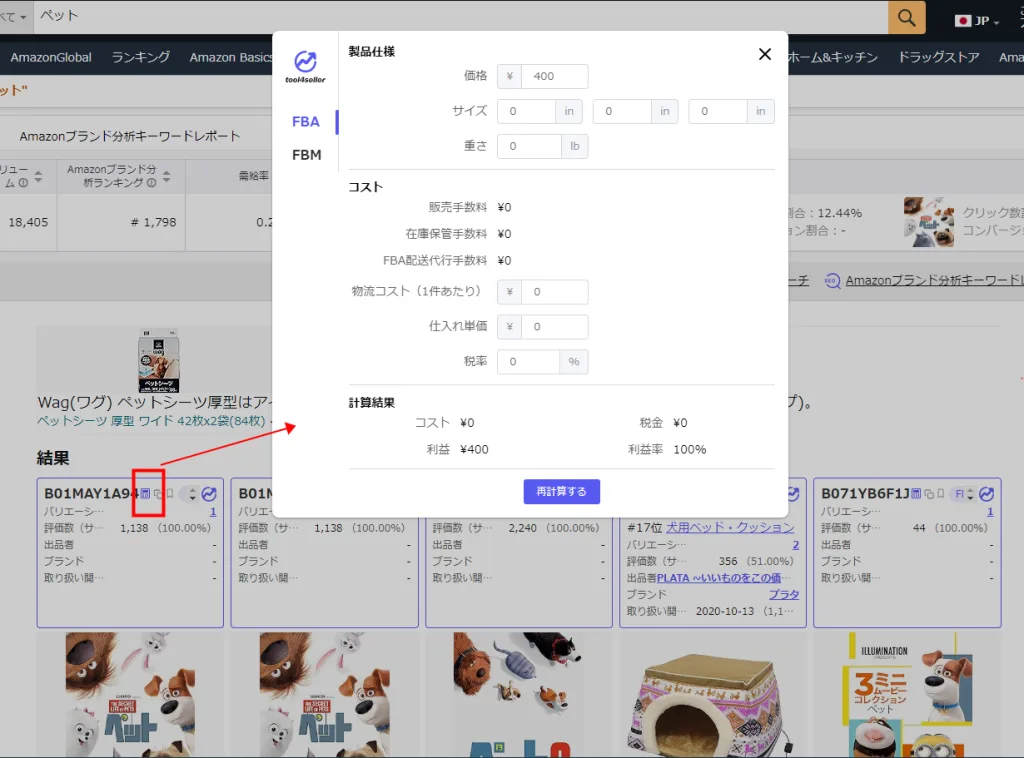
Task: Click the 重さ weight input field
Action: tap(529, 146)
